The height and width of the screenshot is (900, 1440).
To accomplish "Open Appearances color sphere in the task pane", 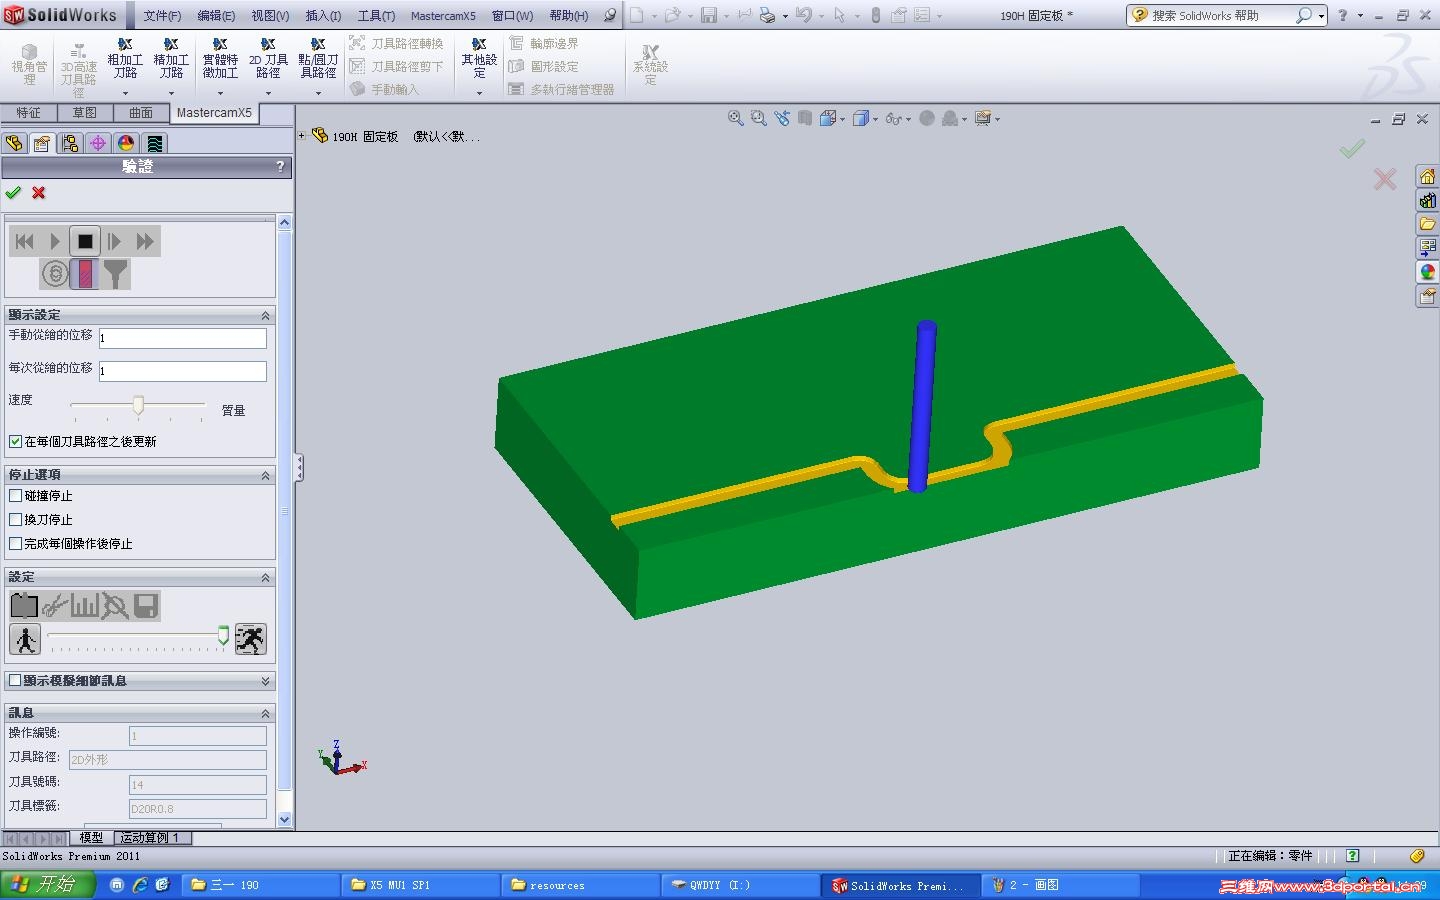I will point(1427,272).
